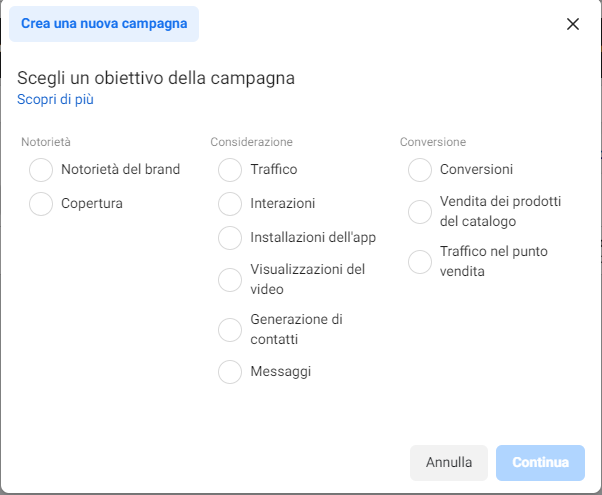Click the Interazioni label text
This screenshot has width=602, height=495.
click(283, 203)
